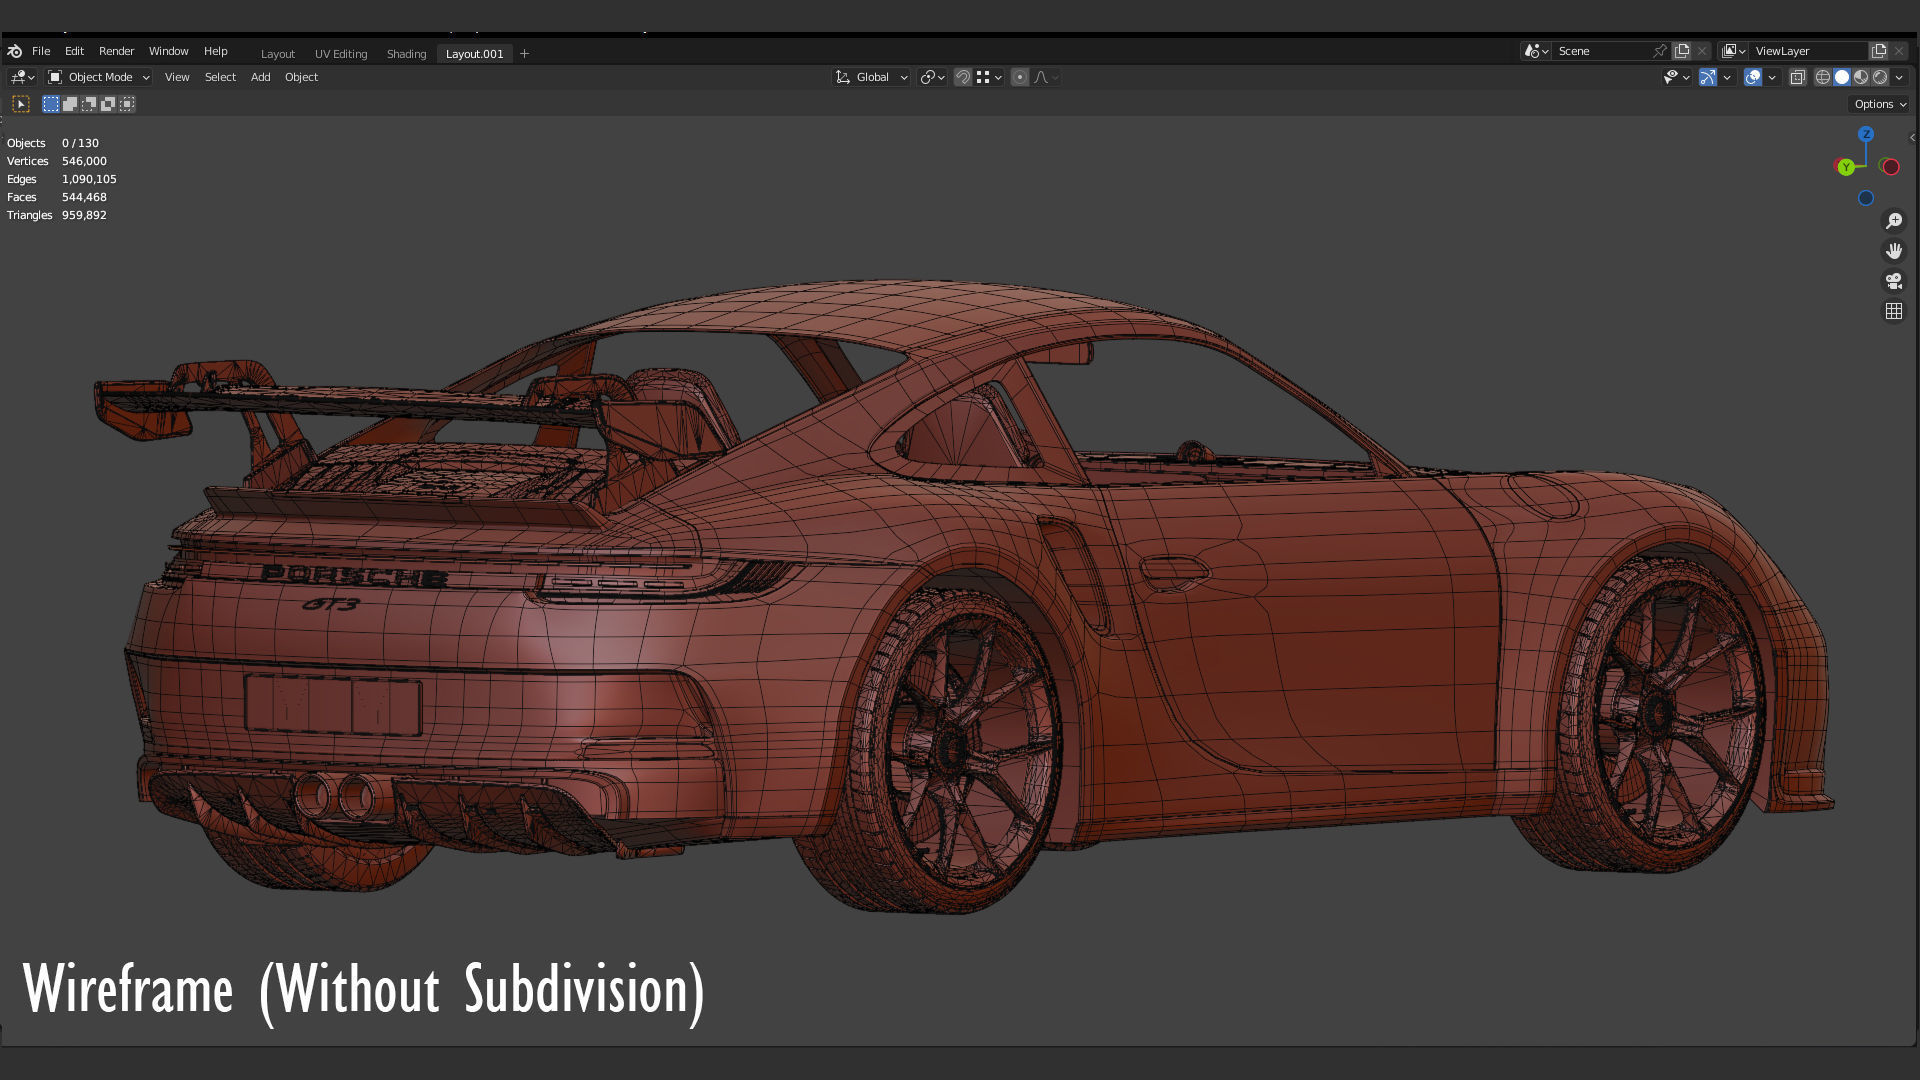Image resolution: width=1920 pixels, height=1080 pixels.
Task: Open the editor type selector dropdown
Action: click(x=22, y=77)
